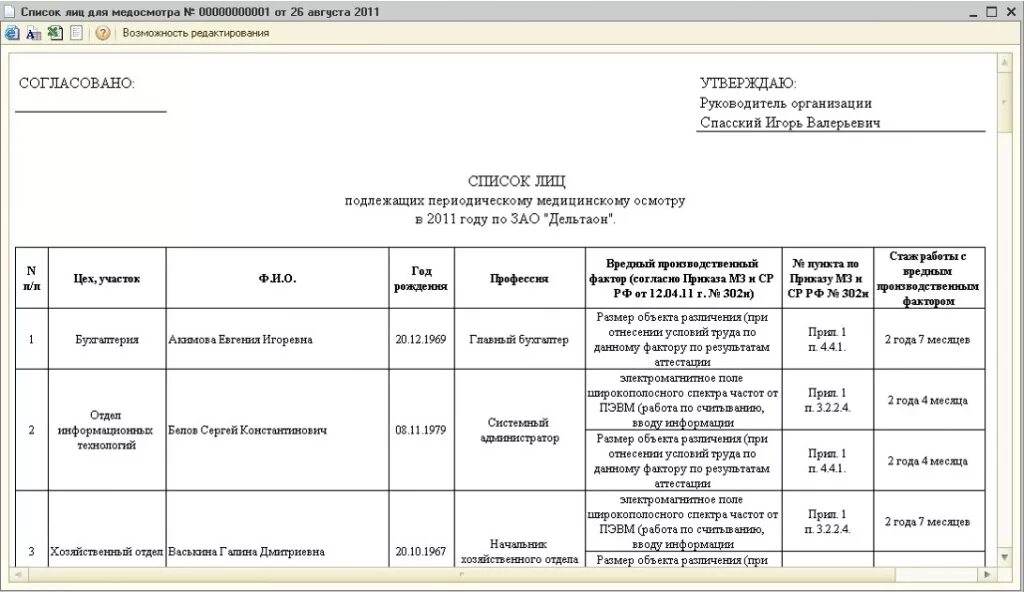
Task: Click Васькина's '2 года 7 месяцев' cell
Action: click(929, 521)
